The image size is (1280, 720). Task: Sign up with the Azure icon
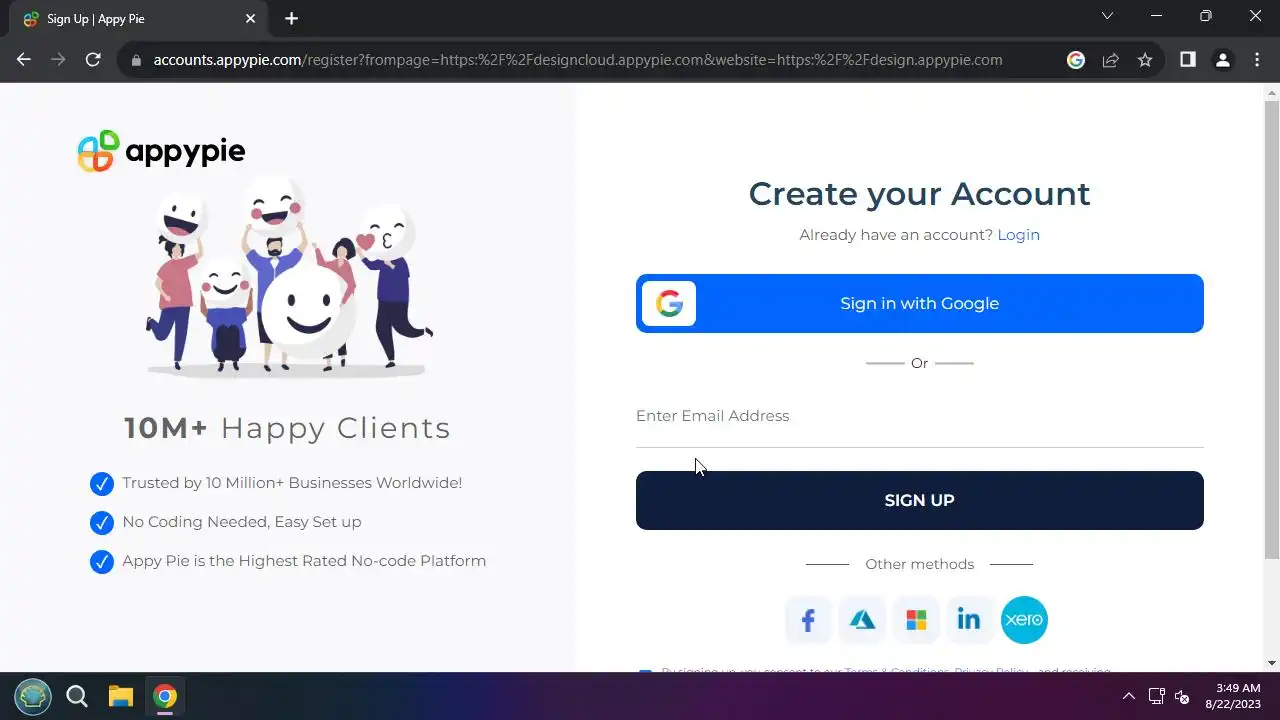(862, 620)
